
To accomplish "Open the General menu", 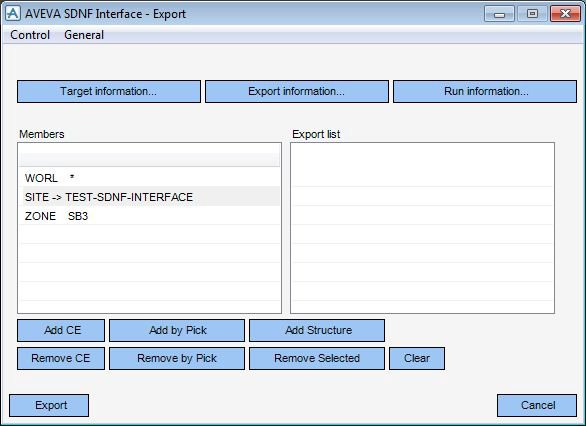I will pyautogui.click(x=84, y=35).
